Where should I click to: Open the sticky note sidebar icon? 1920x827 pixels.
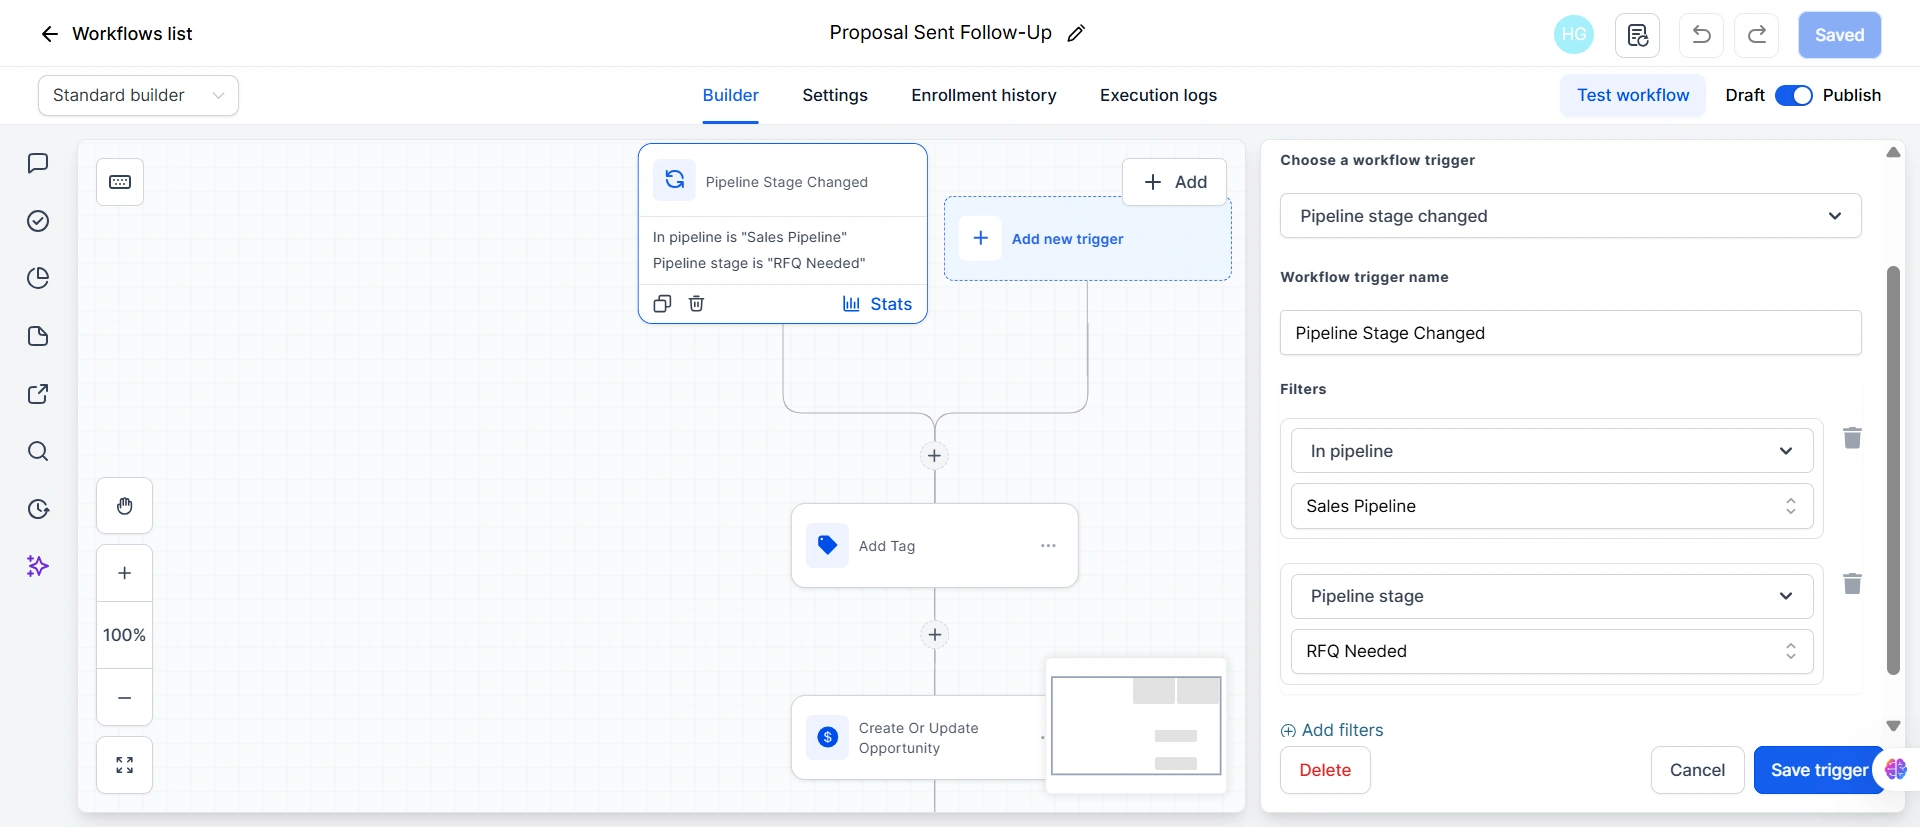[38, 336]
